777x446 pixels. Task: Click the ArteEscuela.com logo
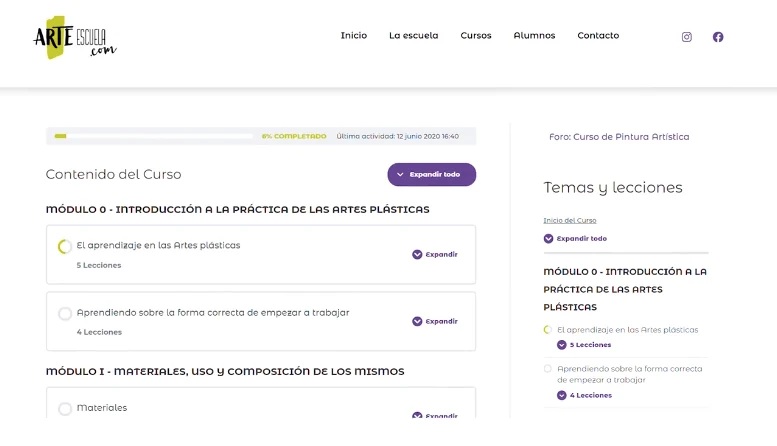[75, 38]
